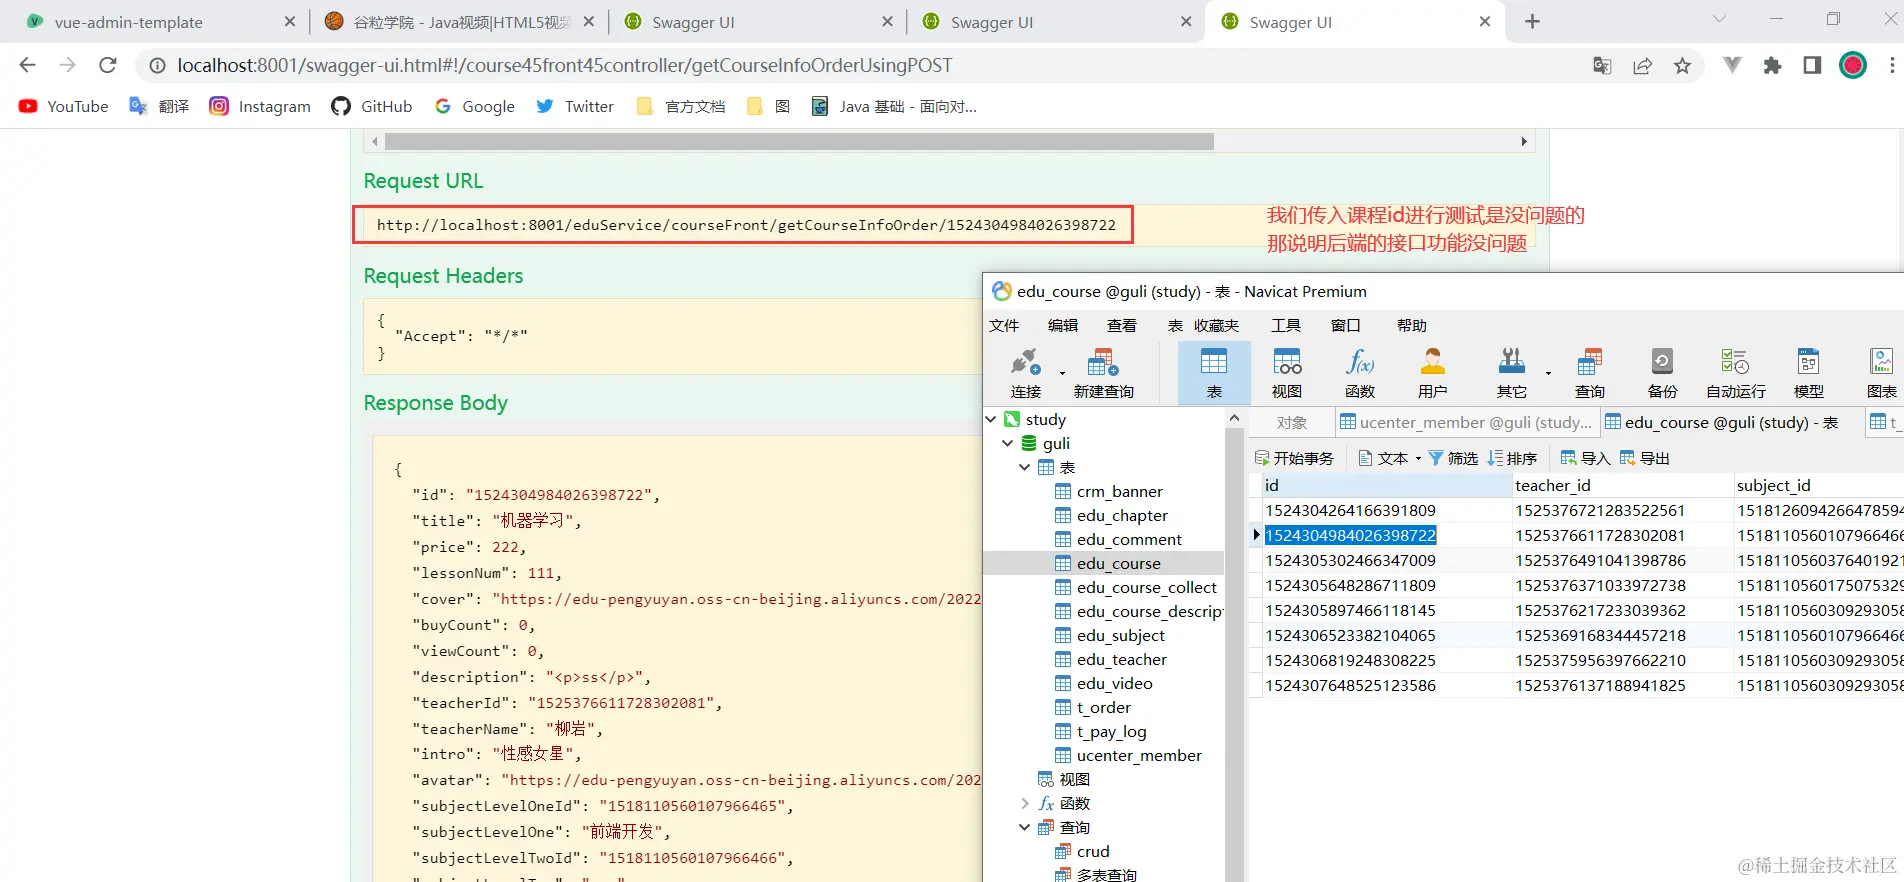This screenshot has width=1904, height=882.
Task: Select the Navicat 模型 (Model) toolbar icon
Action: pos(1808,373)
